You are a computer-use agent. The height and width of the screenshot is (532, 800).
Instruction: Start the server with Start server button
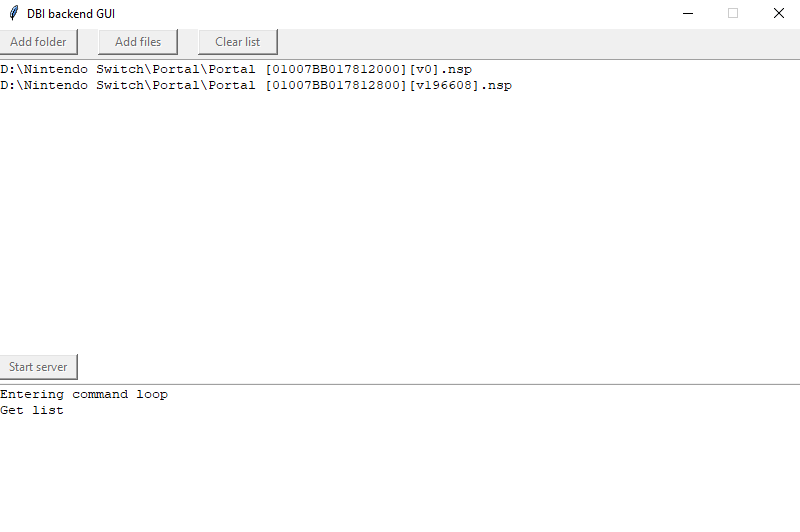click(x=38, y=367)
